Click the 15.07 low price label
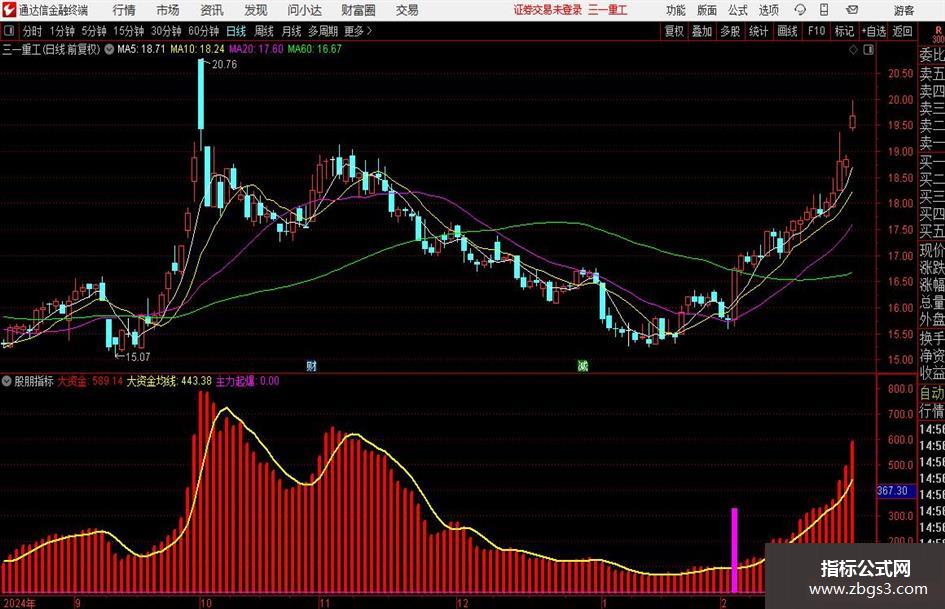The width and height of the screenshot is (945, 609). click(137, 357)
